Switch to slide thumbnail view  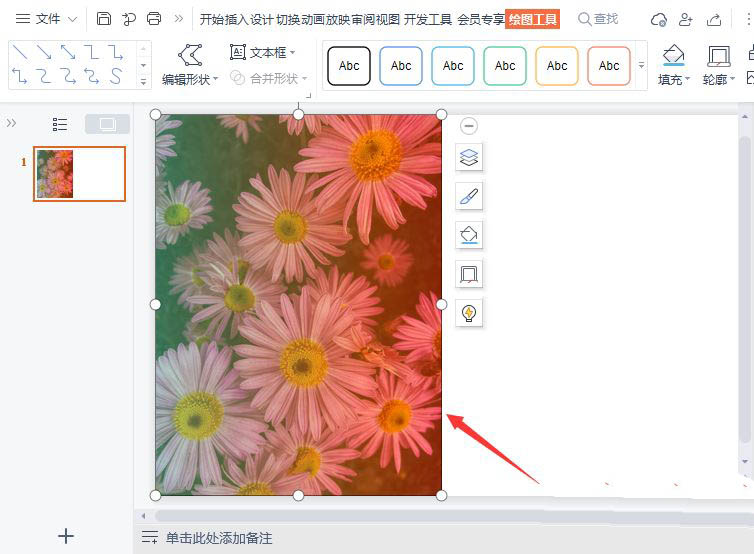[107, 124]
